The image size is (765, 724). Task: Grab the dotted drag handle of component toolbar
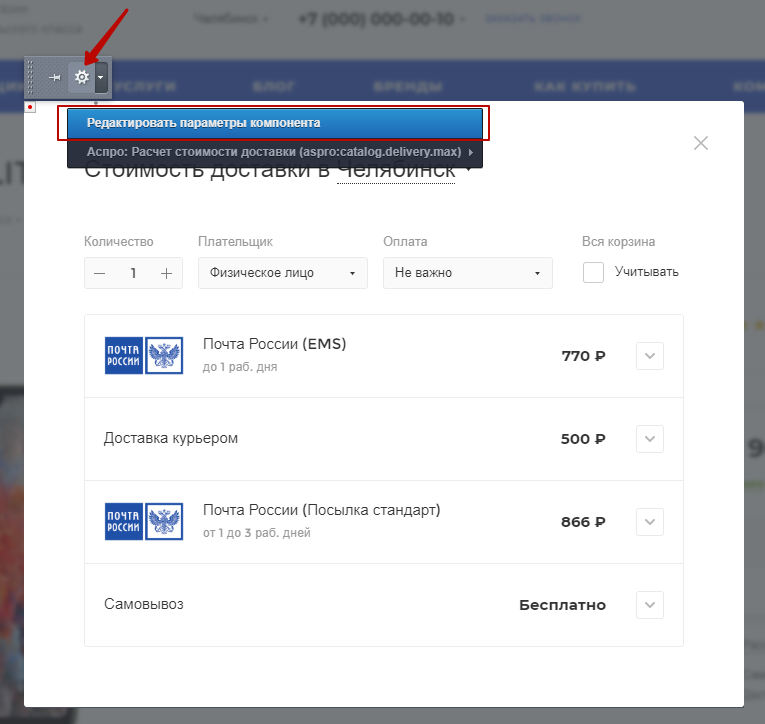click(30, 77)
